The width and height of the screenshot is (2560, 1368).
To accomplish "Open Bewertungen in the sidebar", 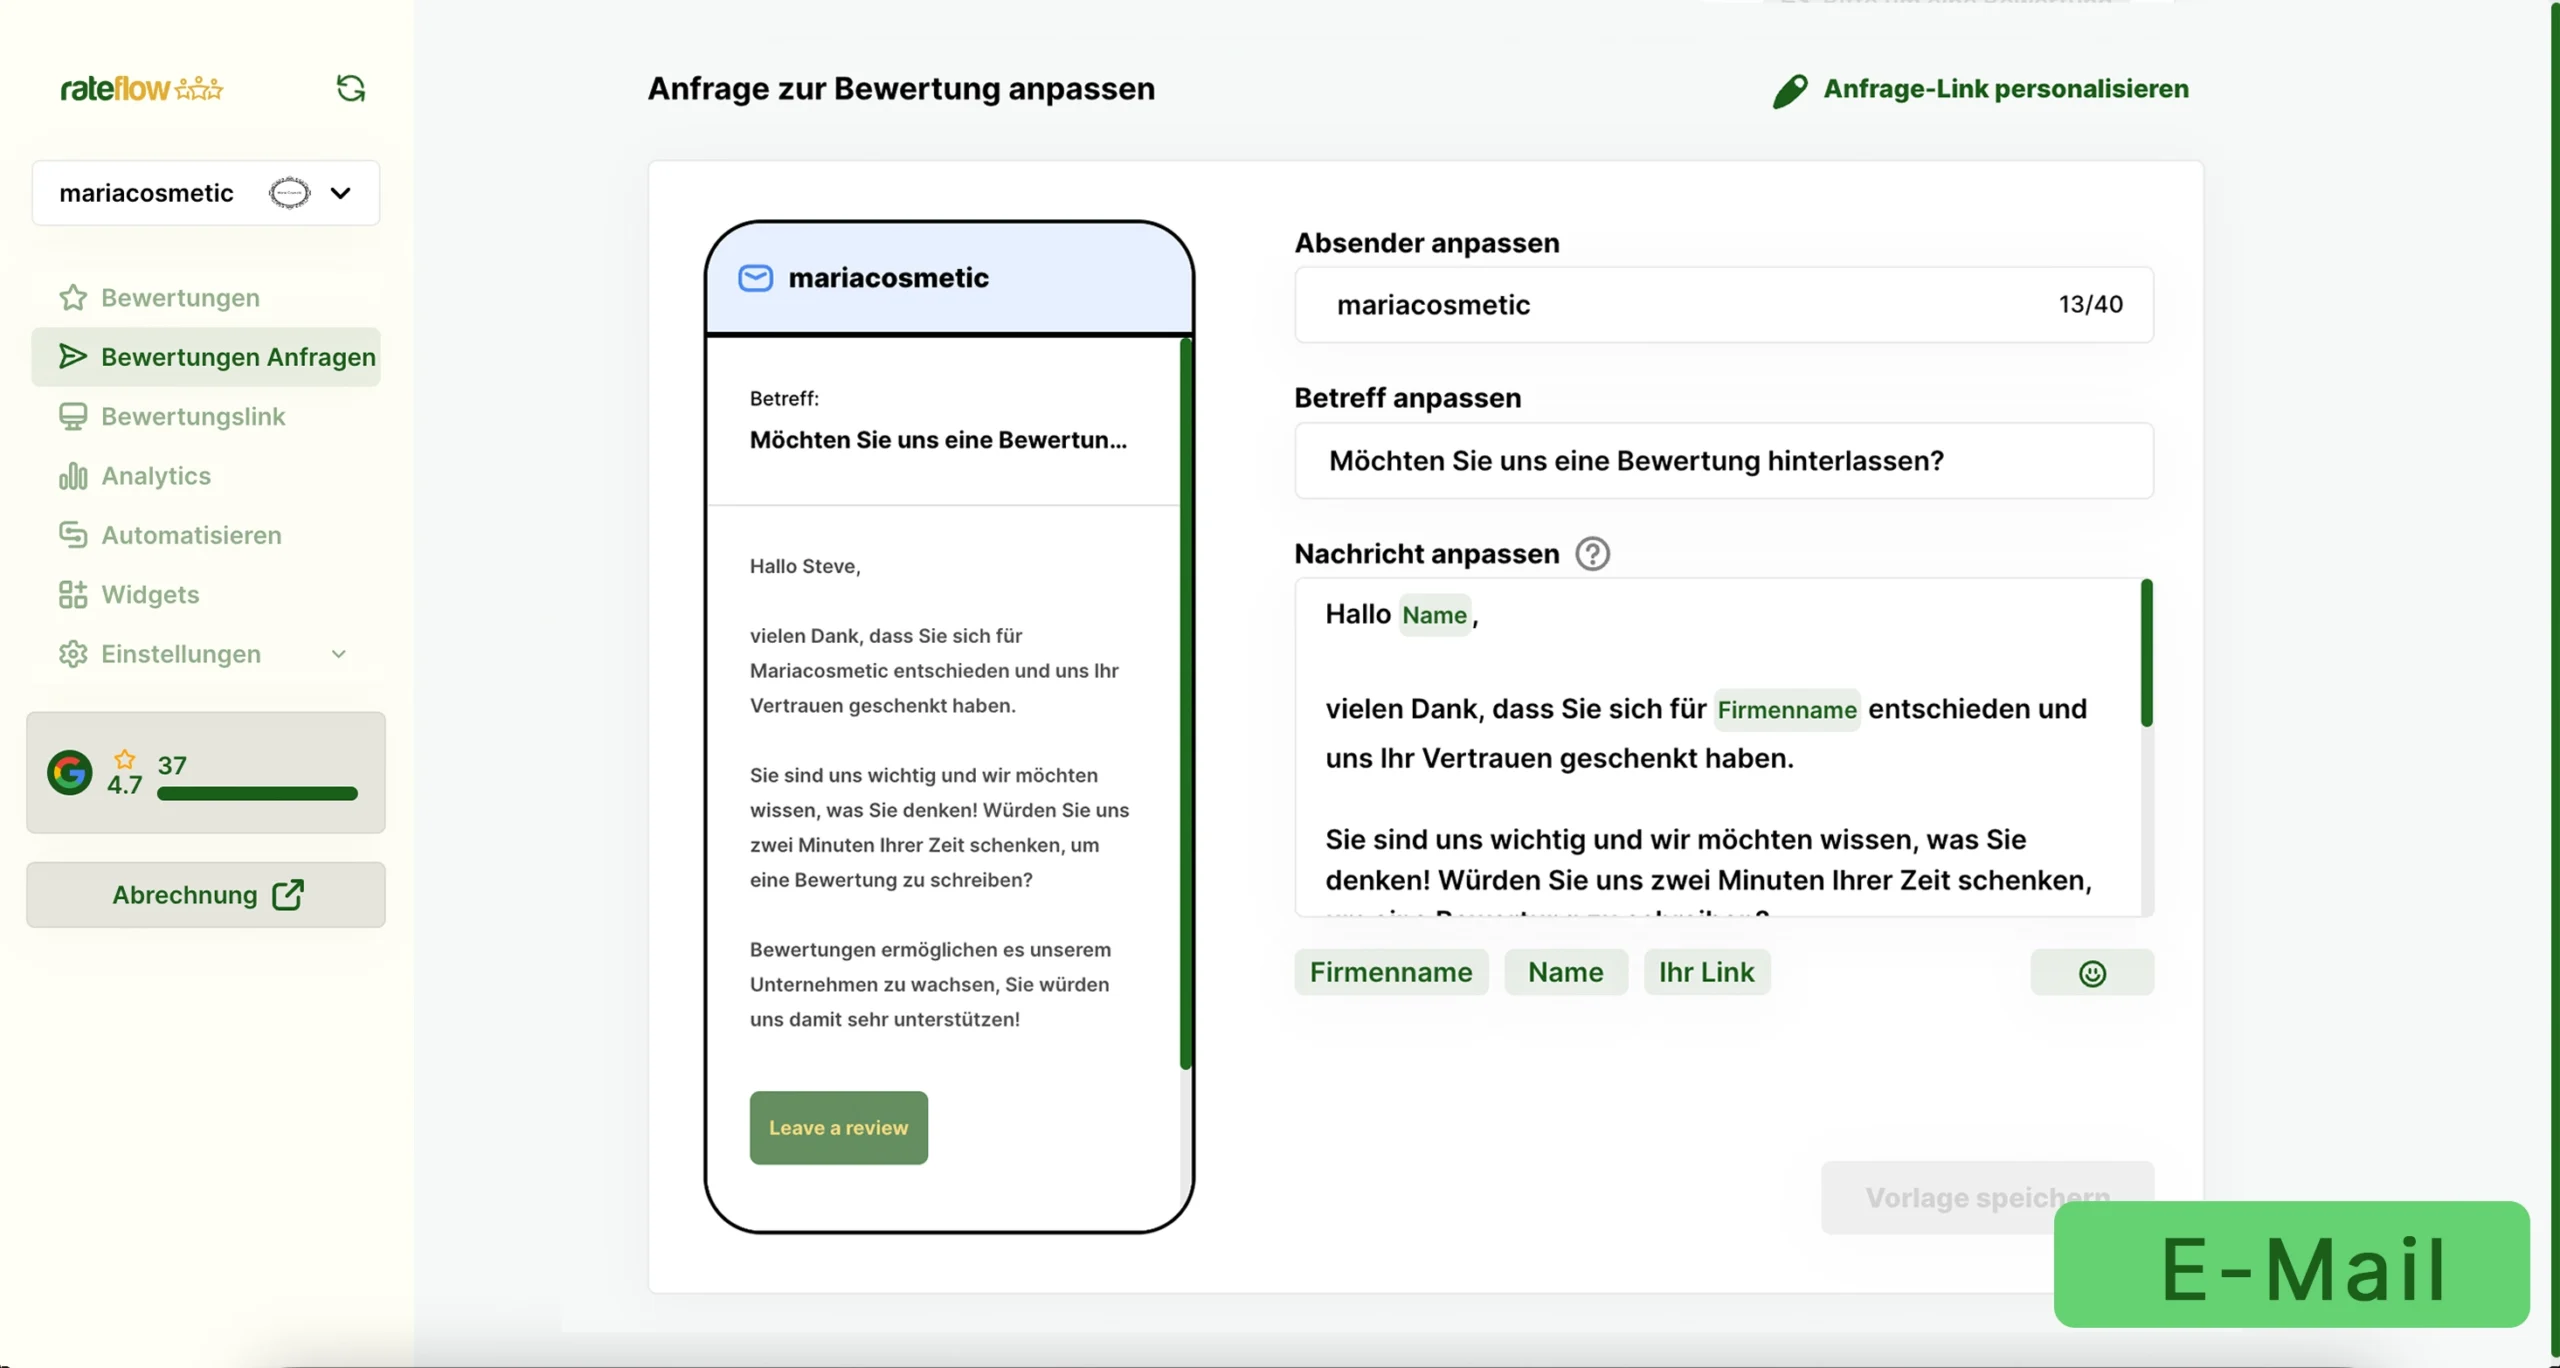I will (180, 298).
